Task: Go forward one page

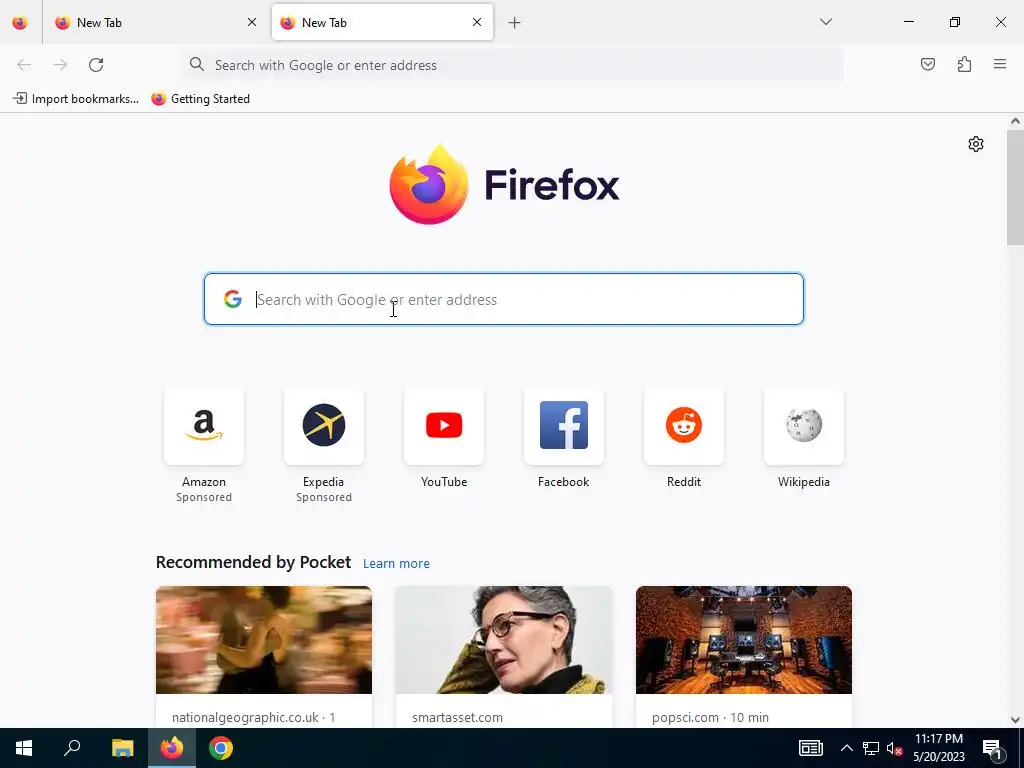Action: 60,65
